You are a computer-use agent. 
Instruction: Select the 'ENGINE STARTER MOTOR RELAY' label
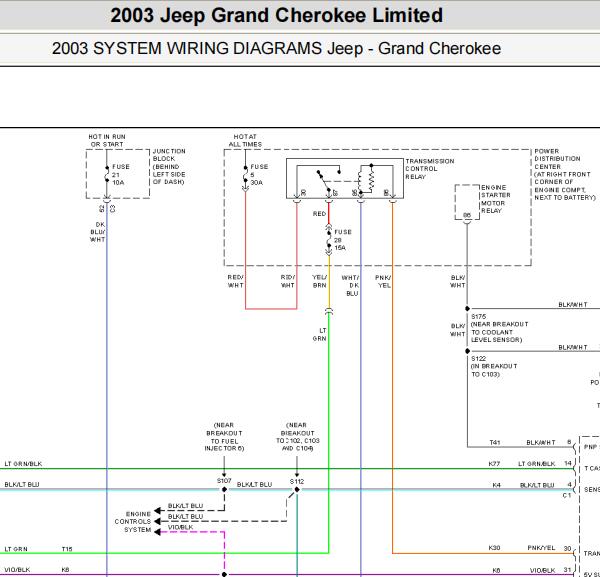click(x=496, y=199)
